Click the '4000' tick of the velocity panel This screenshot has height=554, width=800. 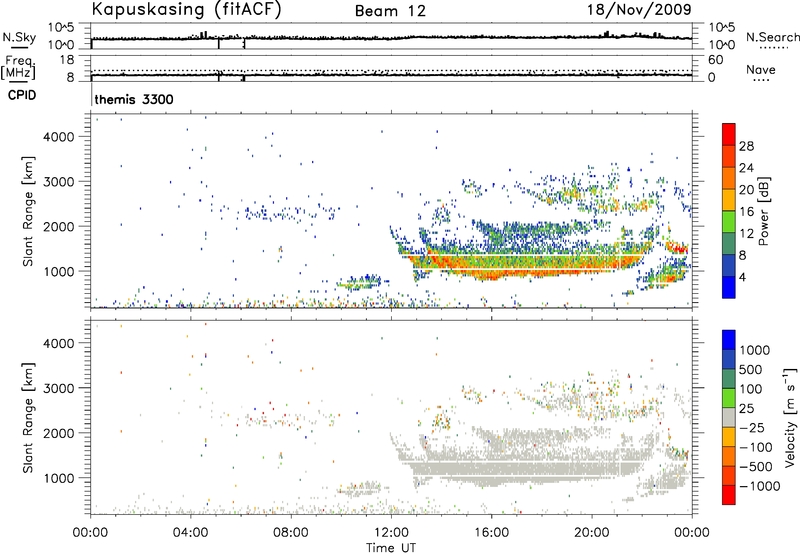[x=59, y=343]
